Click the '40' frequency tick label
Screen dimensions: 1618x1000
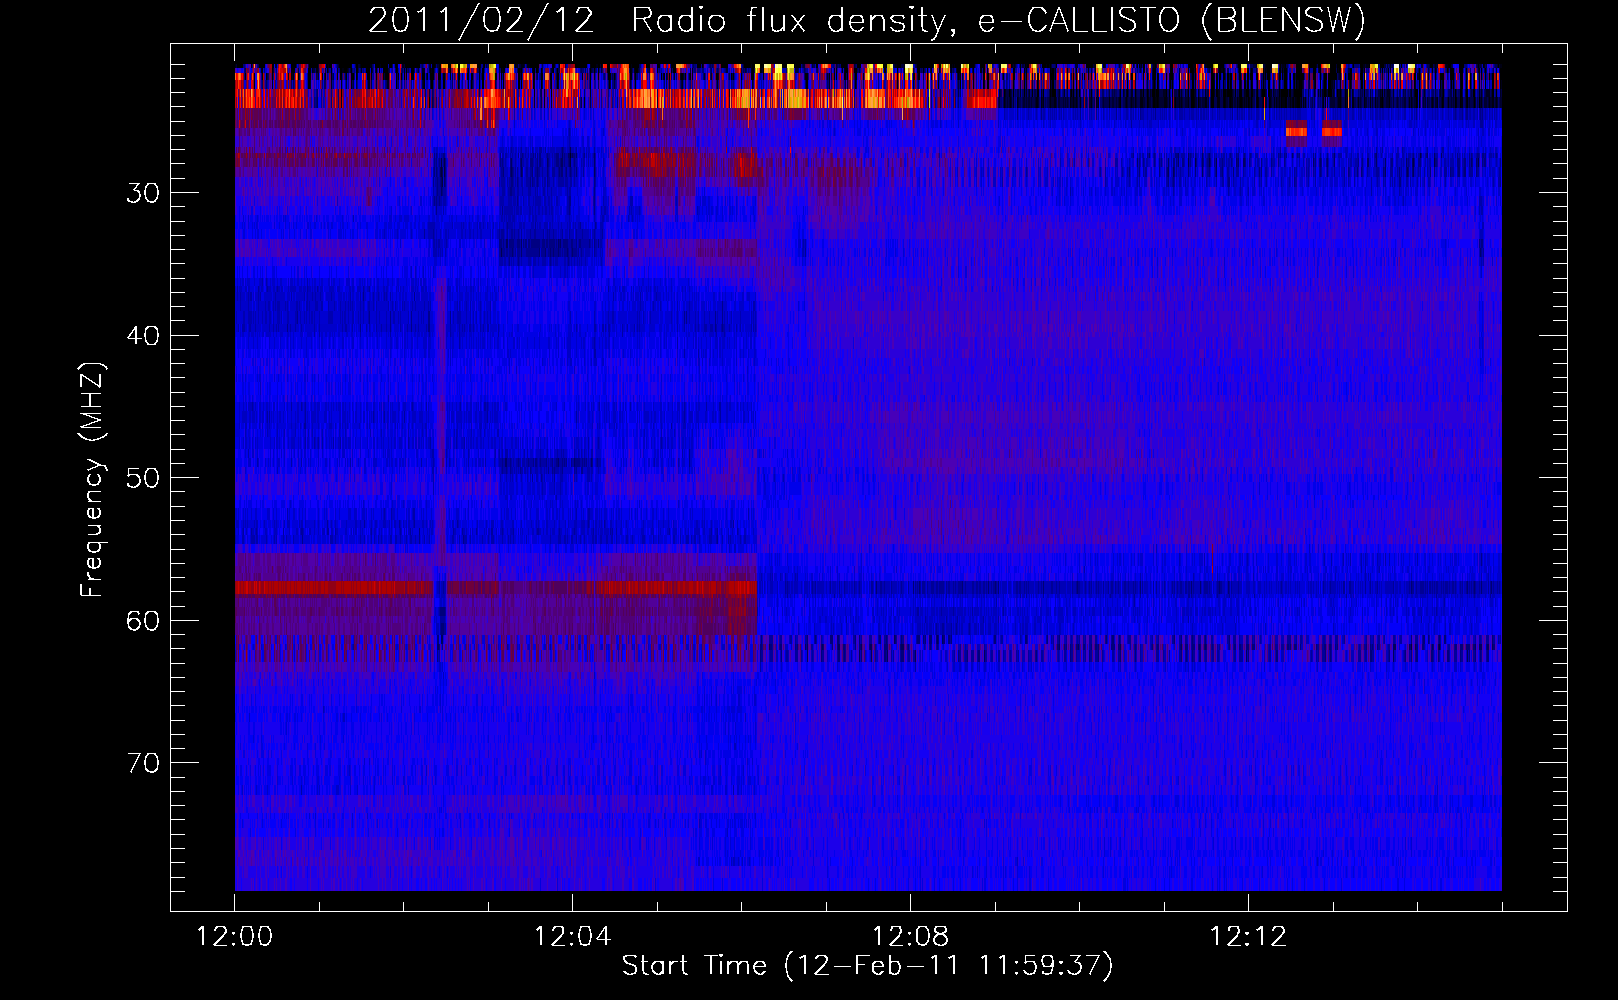pos(143,336)
